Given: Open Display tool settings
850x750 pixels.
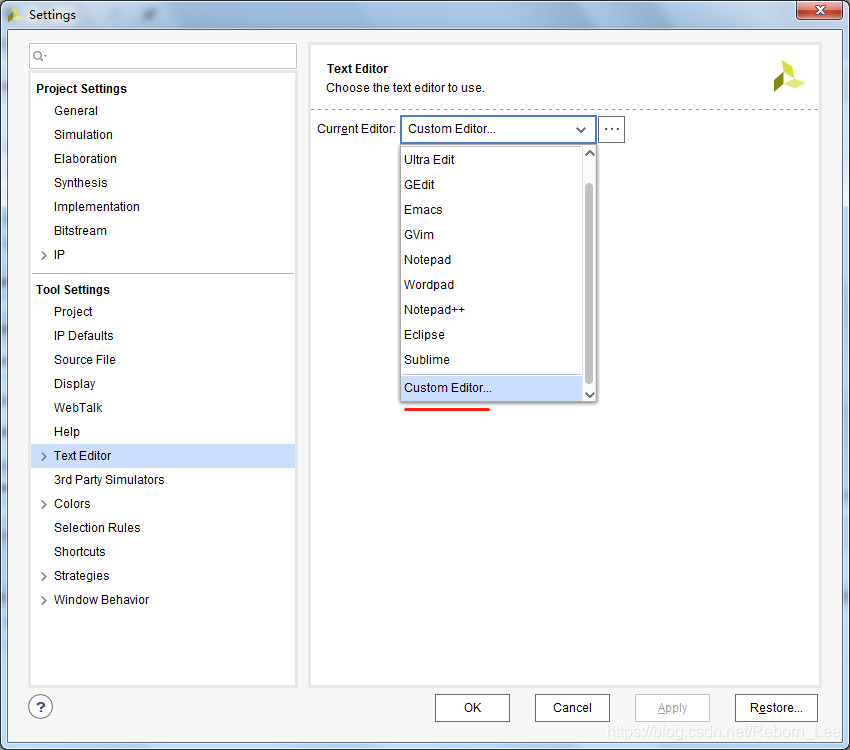Looking at the screenshot, I should 74,384.
